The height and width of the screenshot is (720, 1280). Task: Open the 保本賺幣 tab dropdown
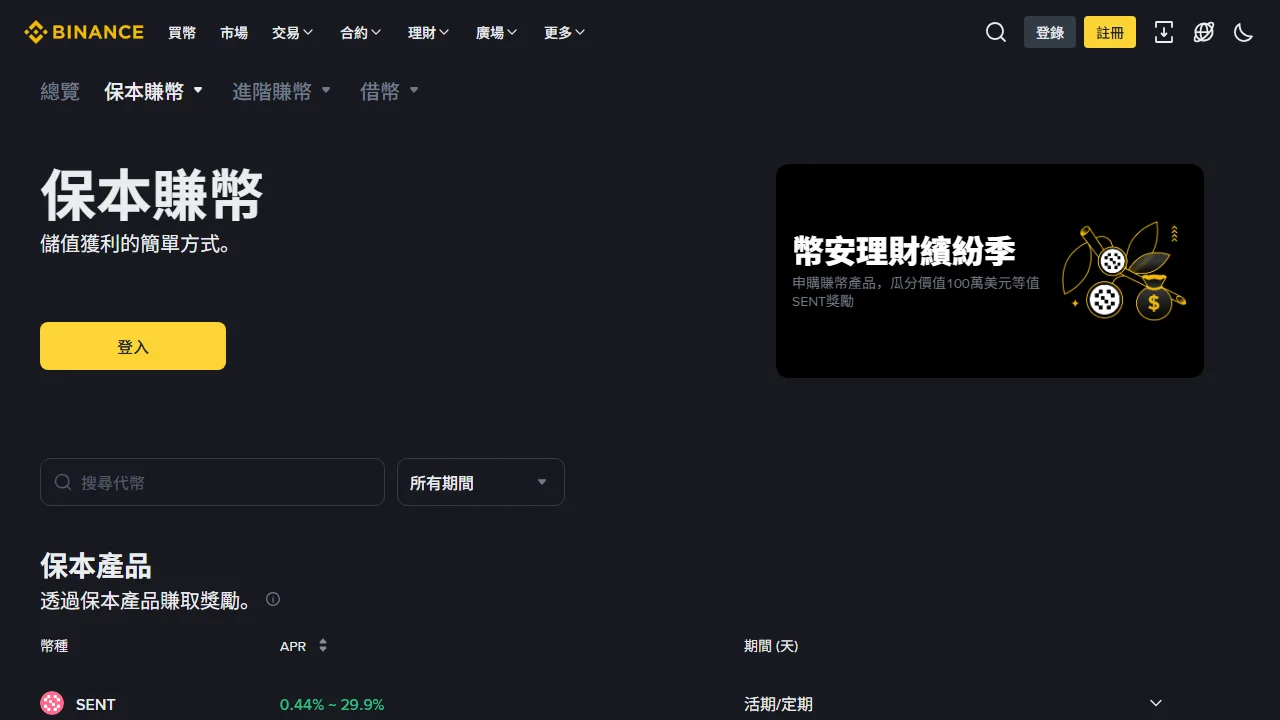coord(154,91)
